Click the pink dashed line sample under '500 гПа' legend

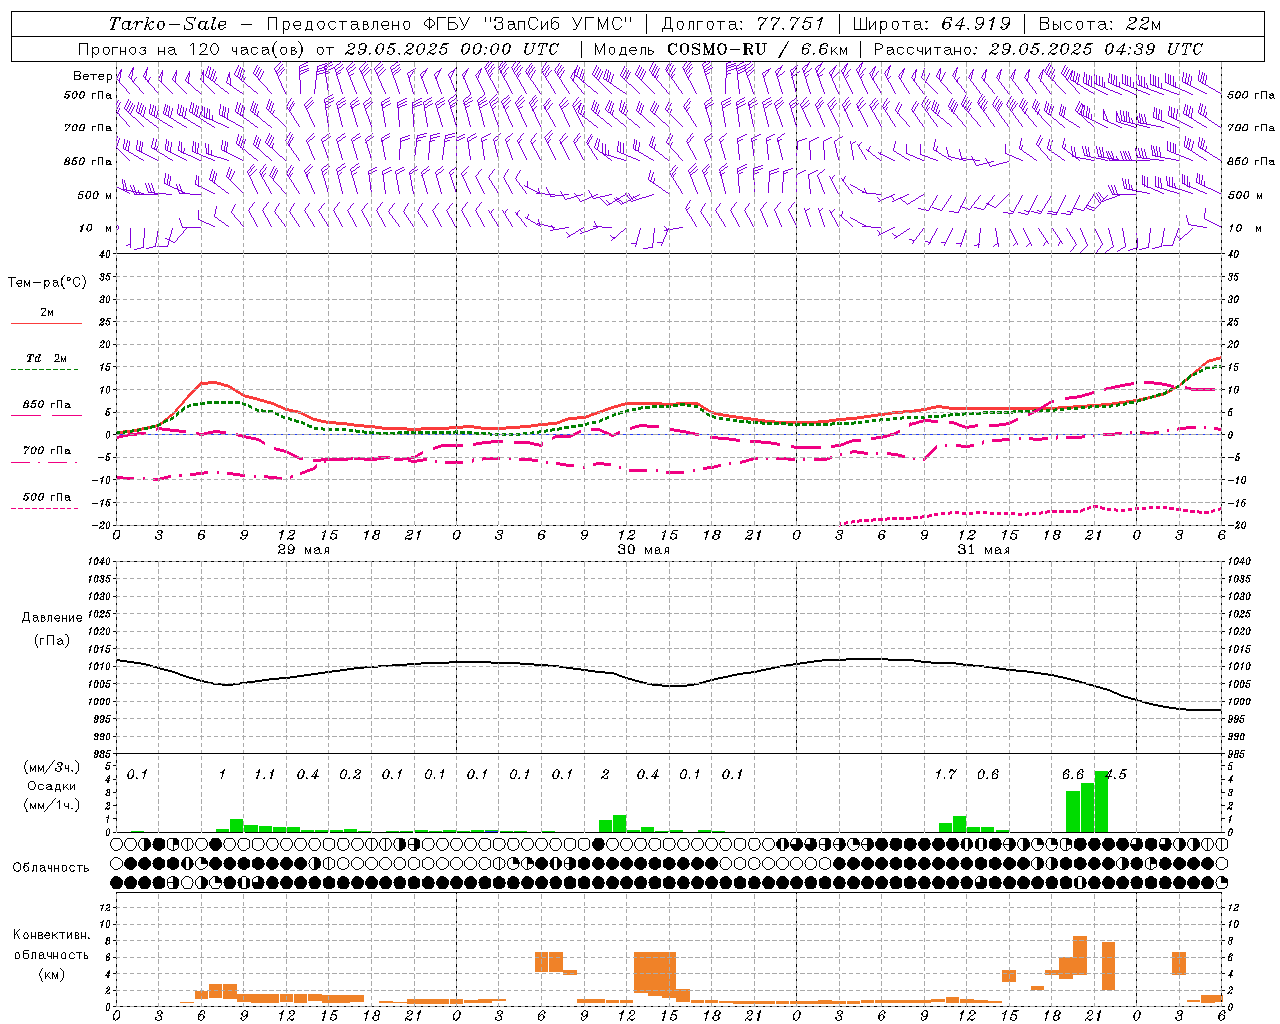[x=44, y=509]
